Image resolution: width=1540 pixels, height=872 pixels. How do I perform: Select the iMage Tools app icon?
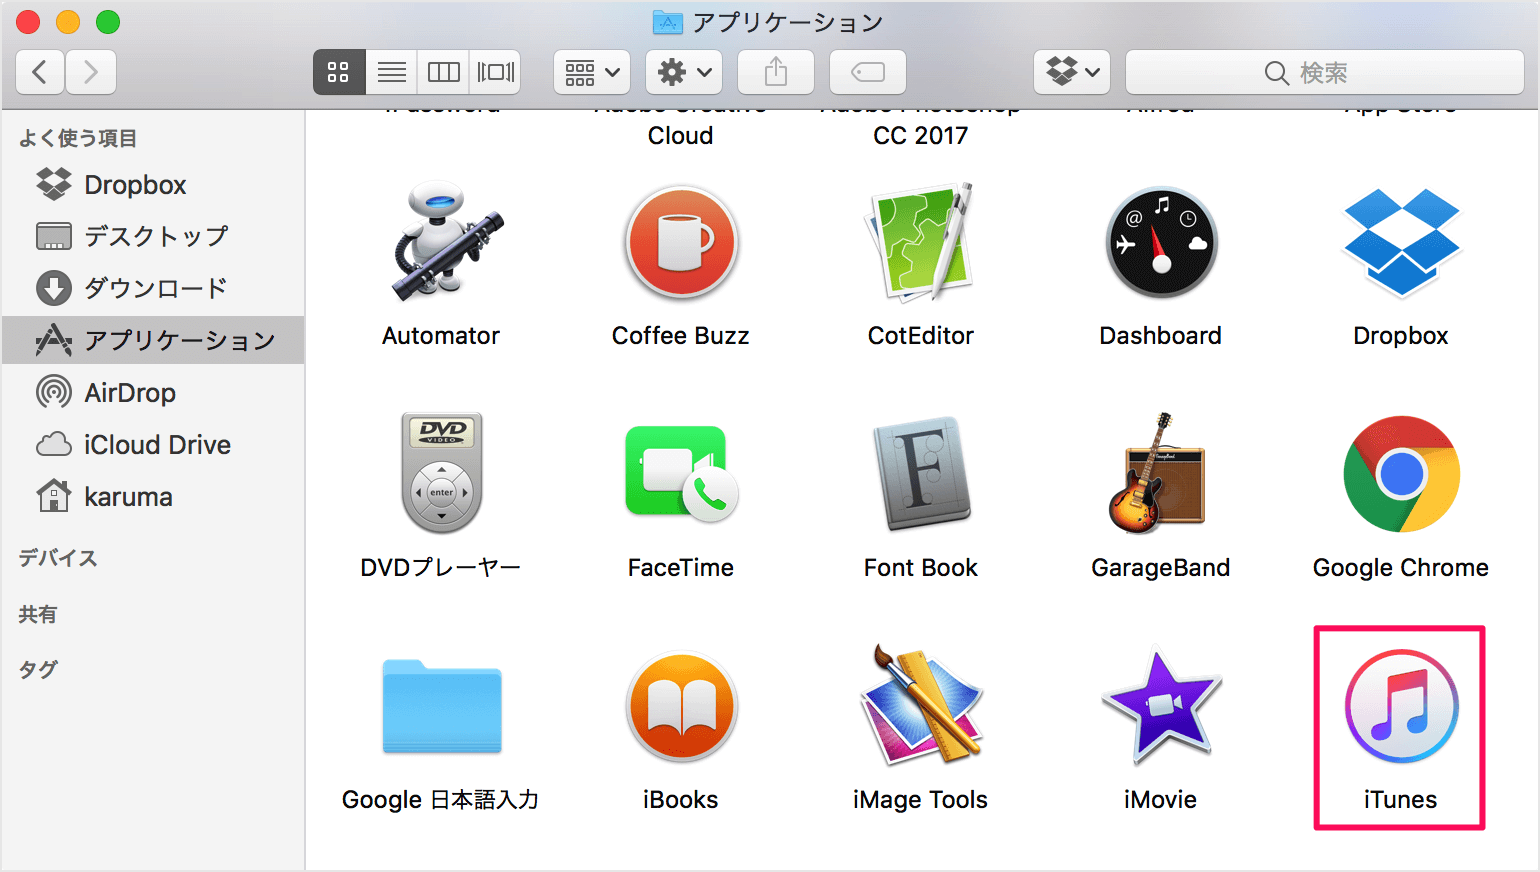point(921,706)
